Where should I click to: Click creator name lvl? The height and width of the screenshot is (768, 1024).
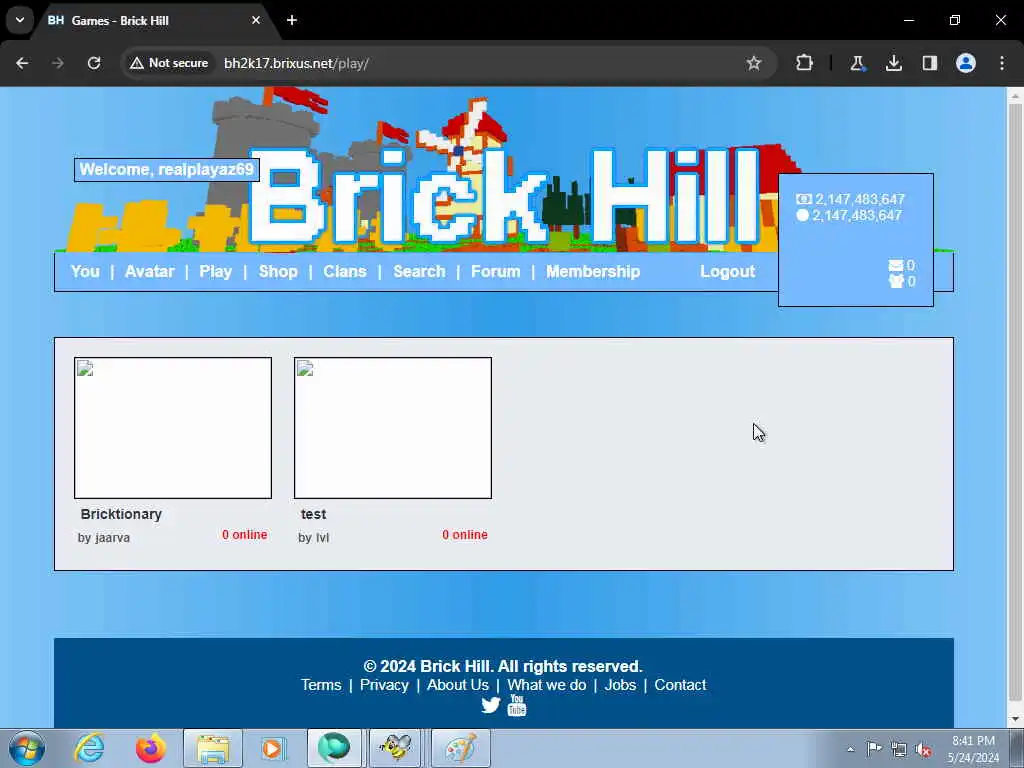pyautogui.click(x=323, y=537)
